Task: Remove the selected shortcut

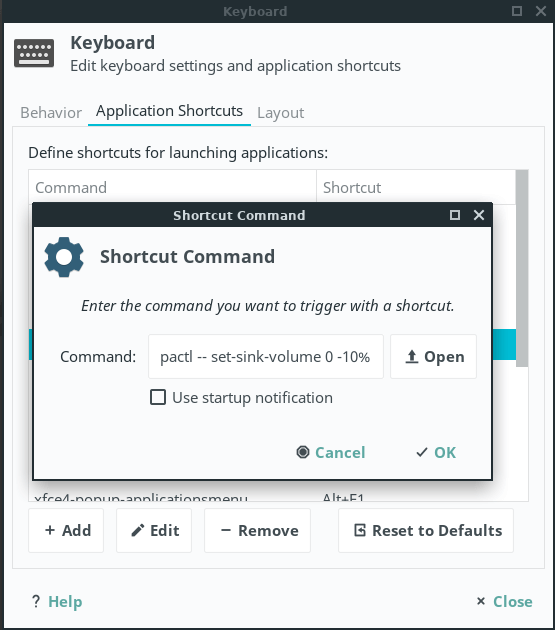Action: point(257,530)
